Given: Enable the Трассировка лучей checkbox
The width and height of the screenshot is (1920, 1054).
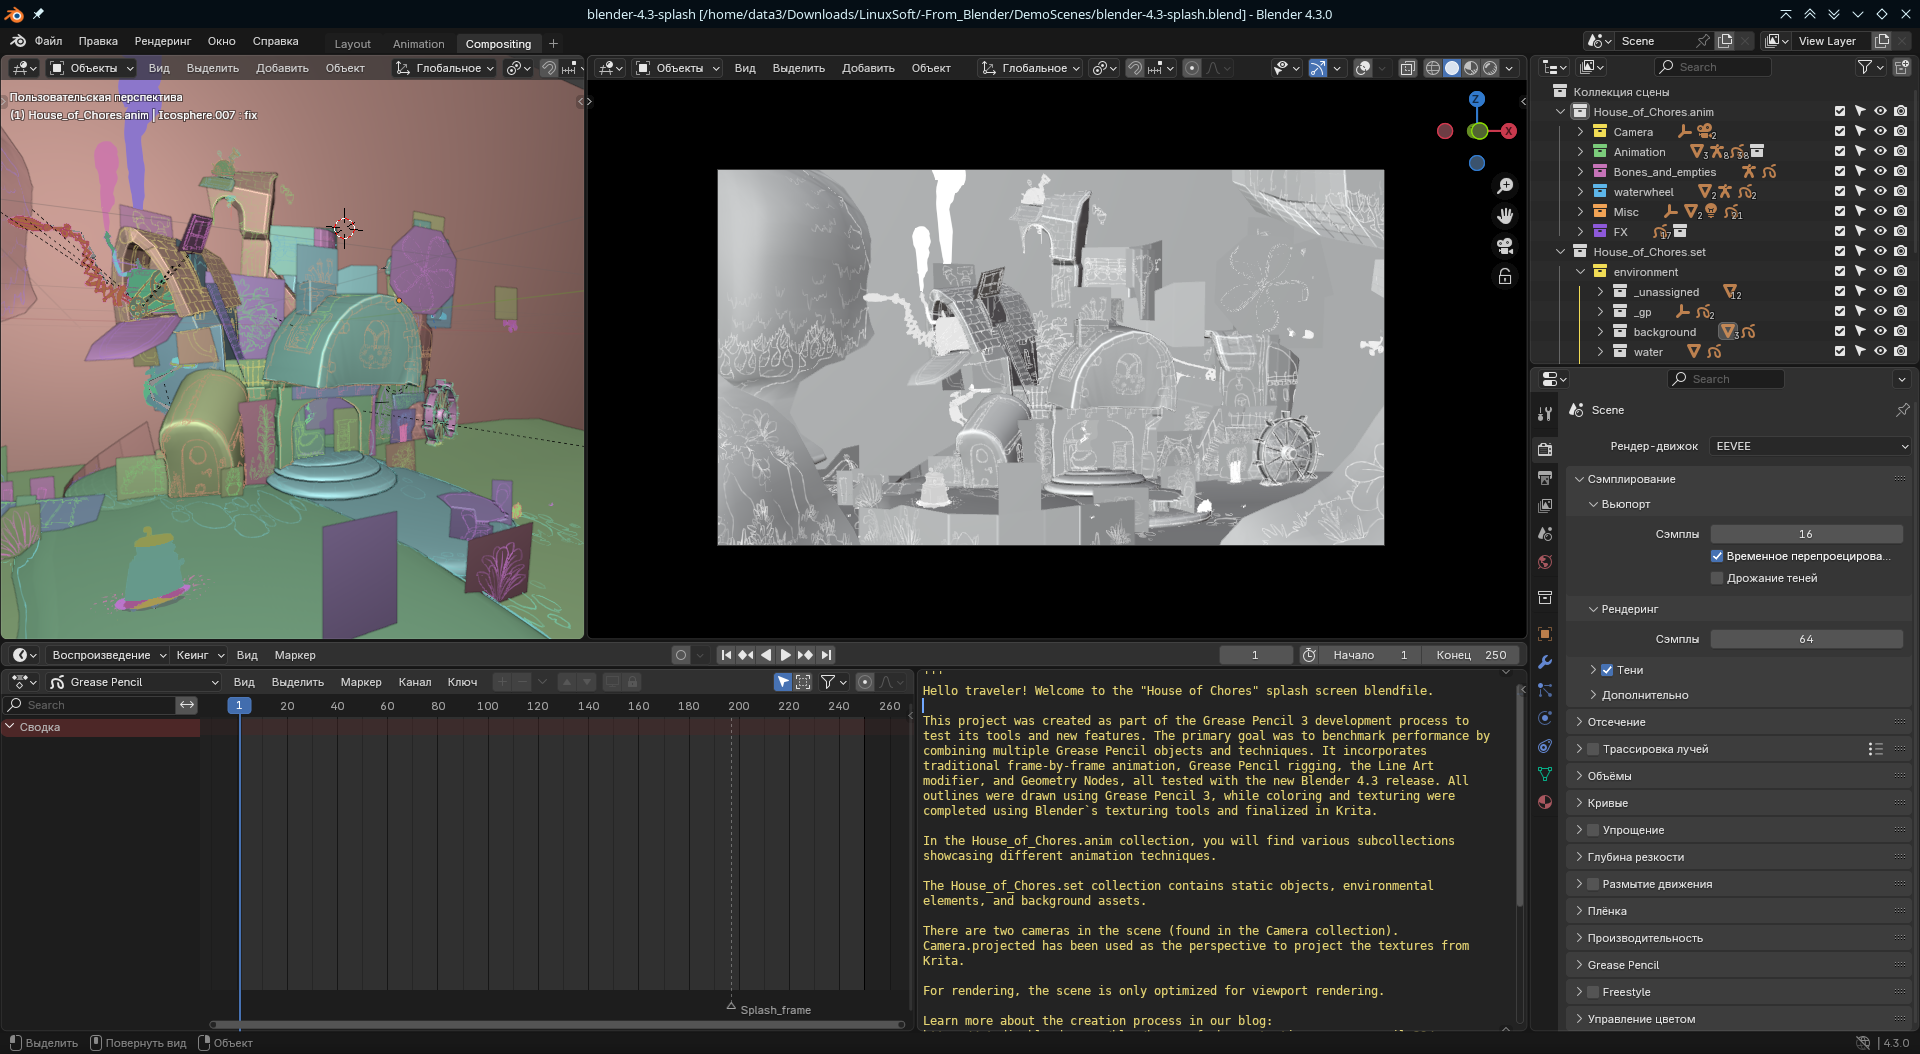Looking at the screenshot, I should (1593, 749).
